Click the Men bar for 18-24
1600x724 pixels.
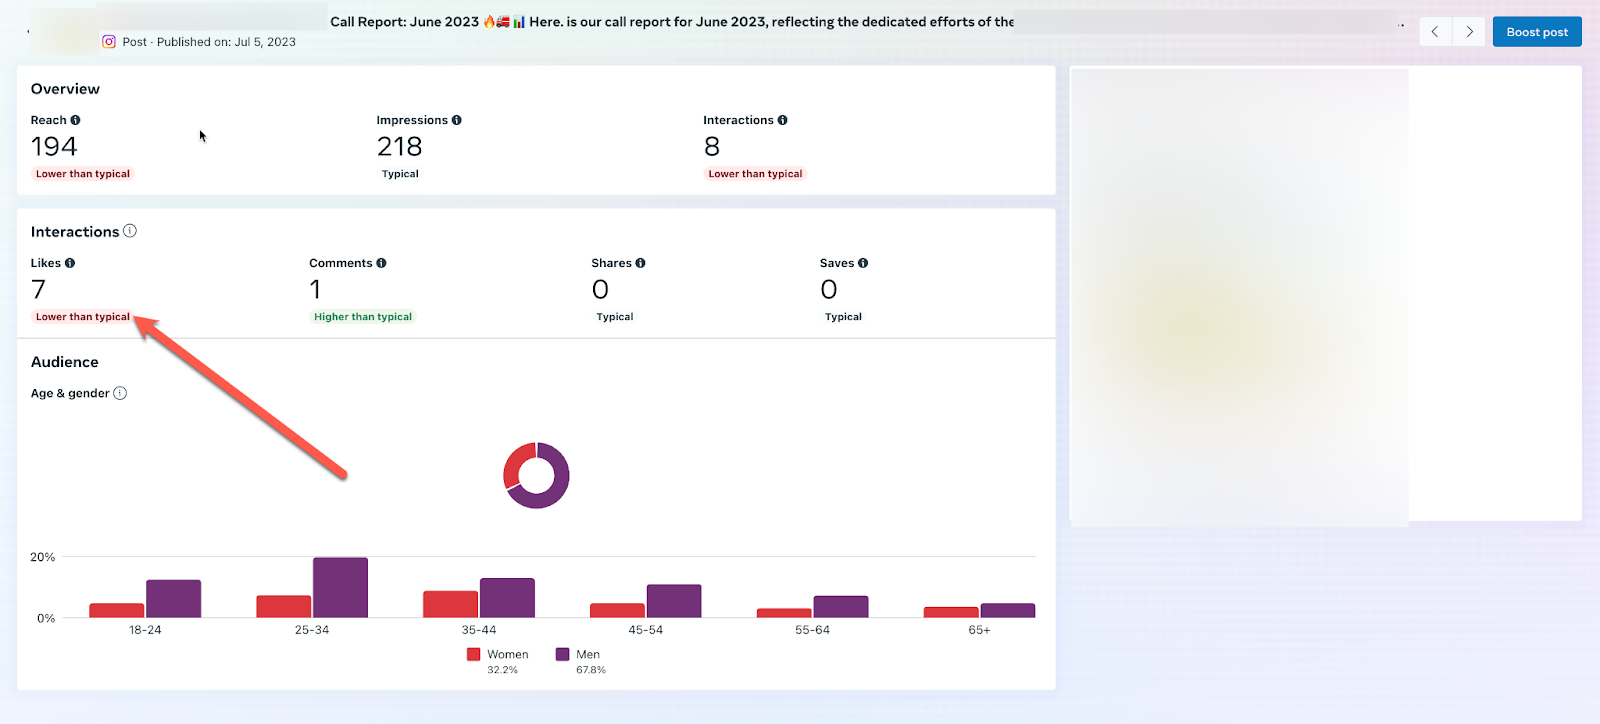coord(173,599)
